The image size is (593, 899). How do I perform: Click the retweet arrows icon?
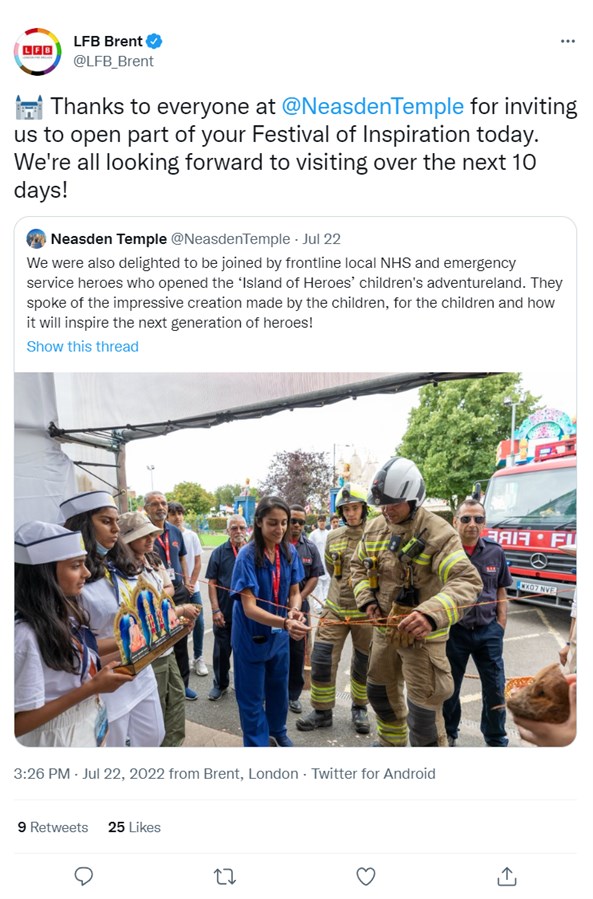coord(225,877)
